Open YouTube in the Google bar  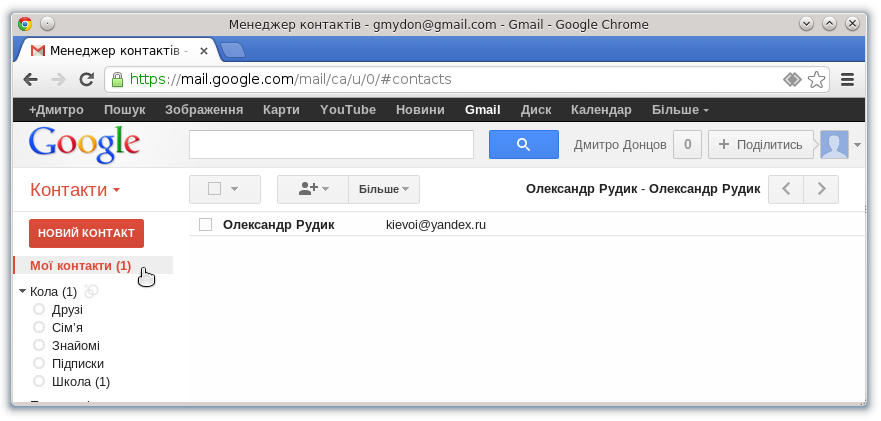[348, 110]
